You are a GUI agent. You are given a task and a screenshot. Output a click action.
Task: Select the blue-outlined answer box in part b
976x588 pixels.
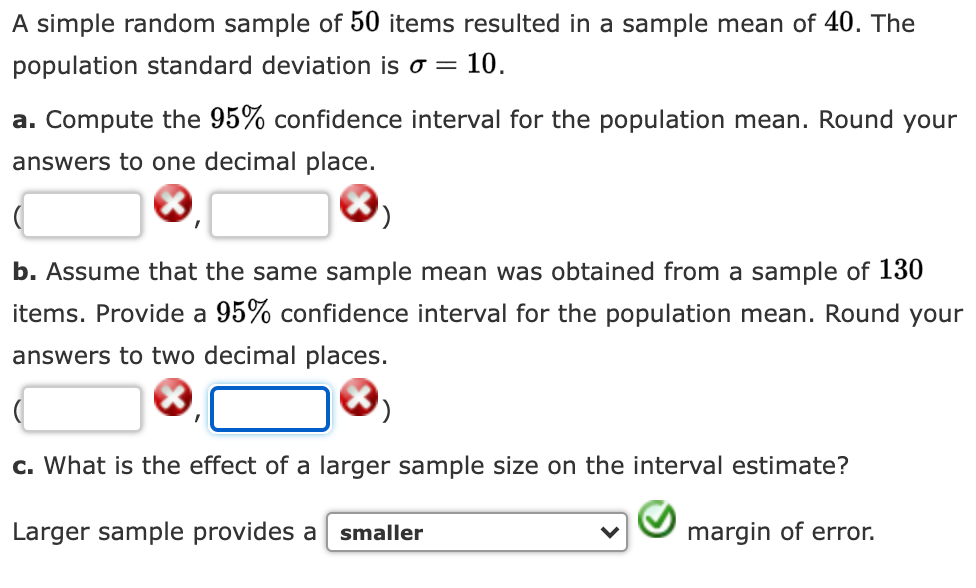click(268, 407)
